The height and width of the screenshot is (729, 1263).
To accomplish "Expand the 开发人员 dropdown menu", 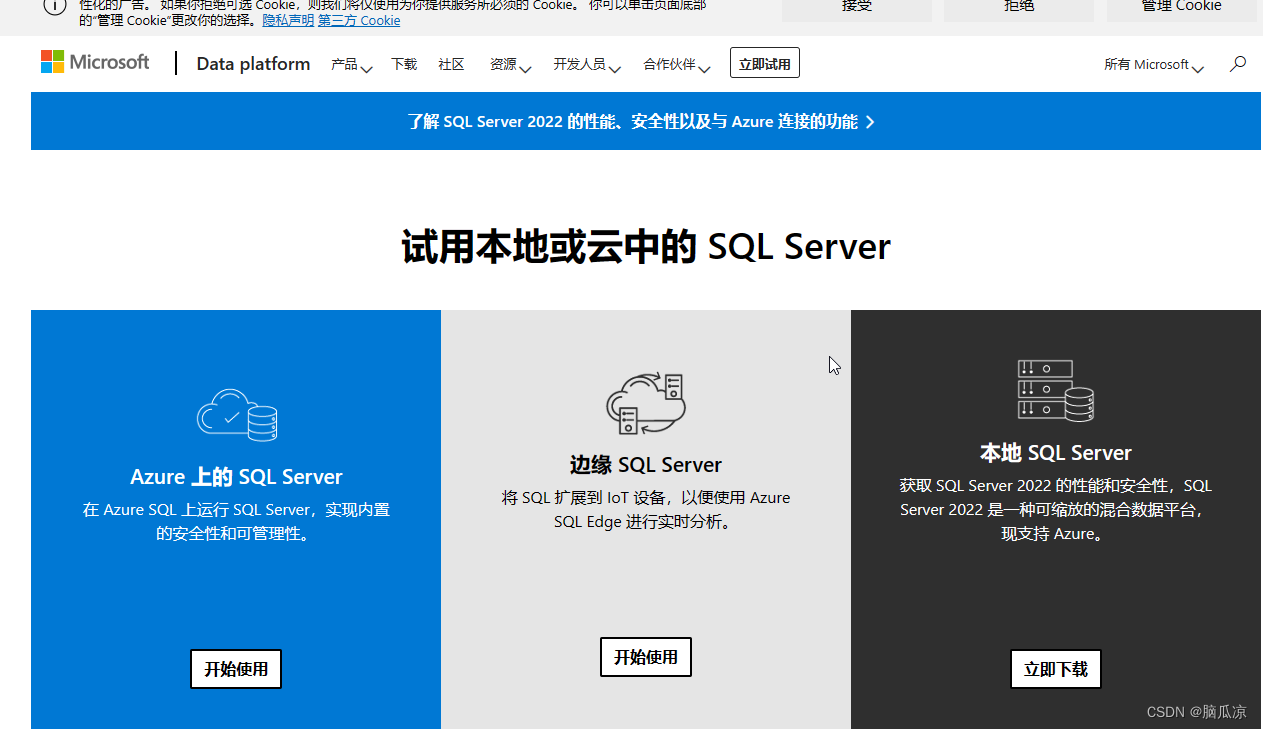I will pos(587,64).
